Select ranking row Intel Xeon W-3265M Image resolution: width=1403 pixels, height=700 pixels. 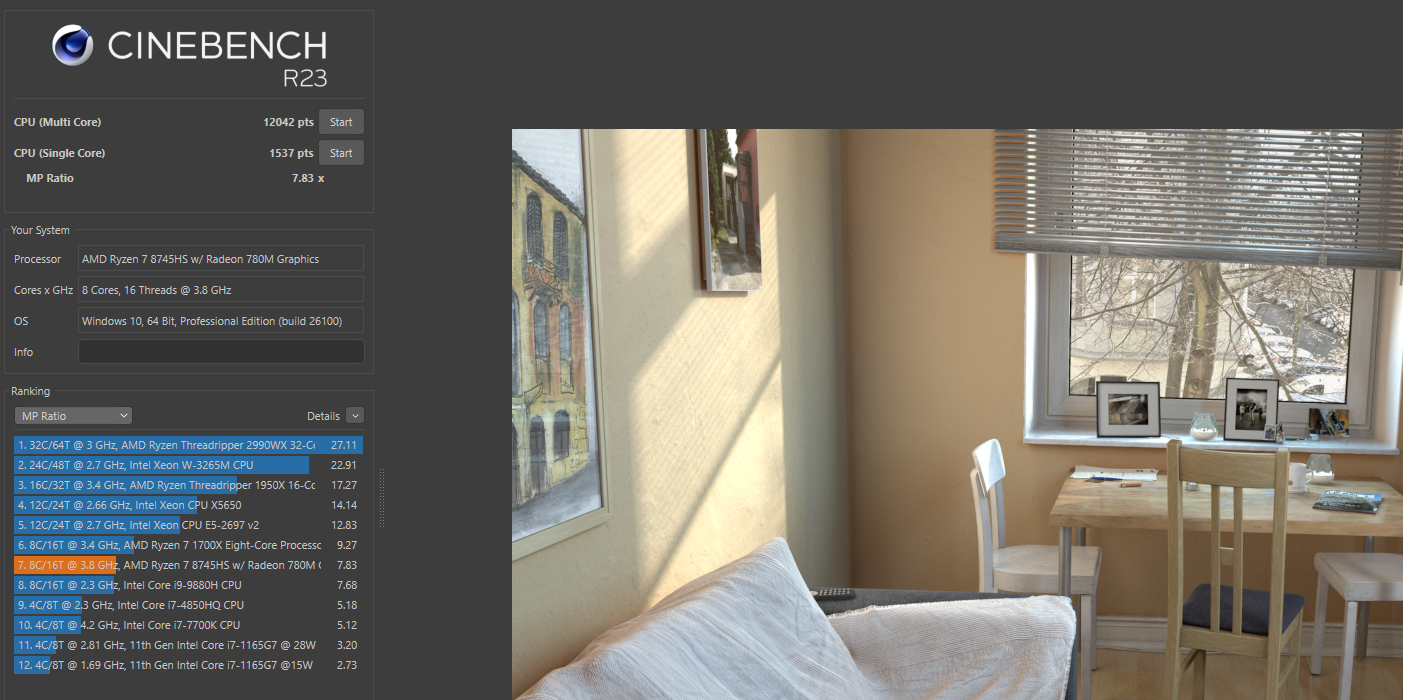coord(188,465)
